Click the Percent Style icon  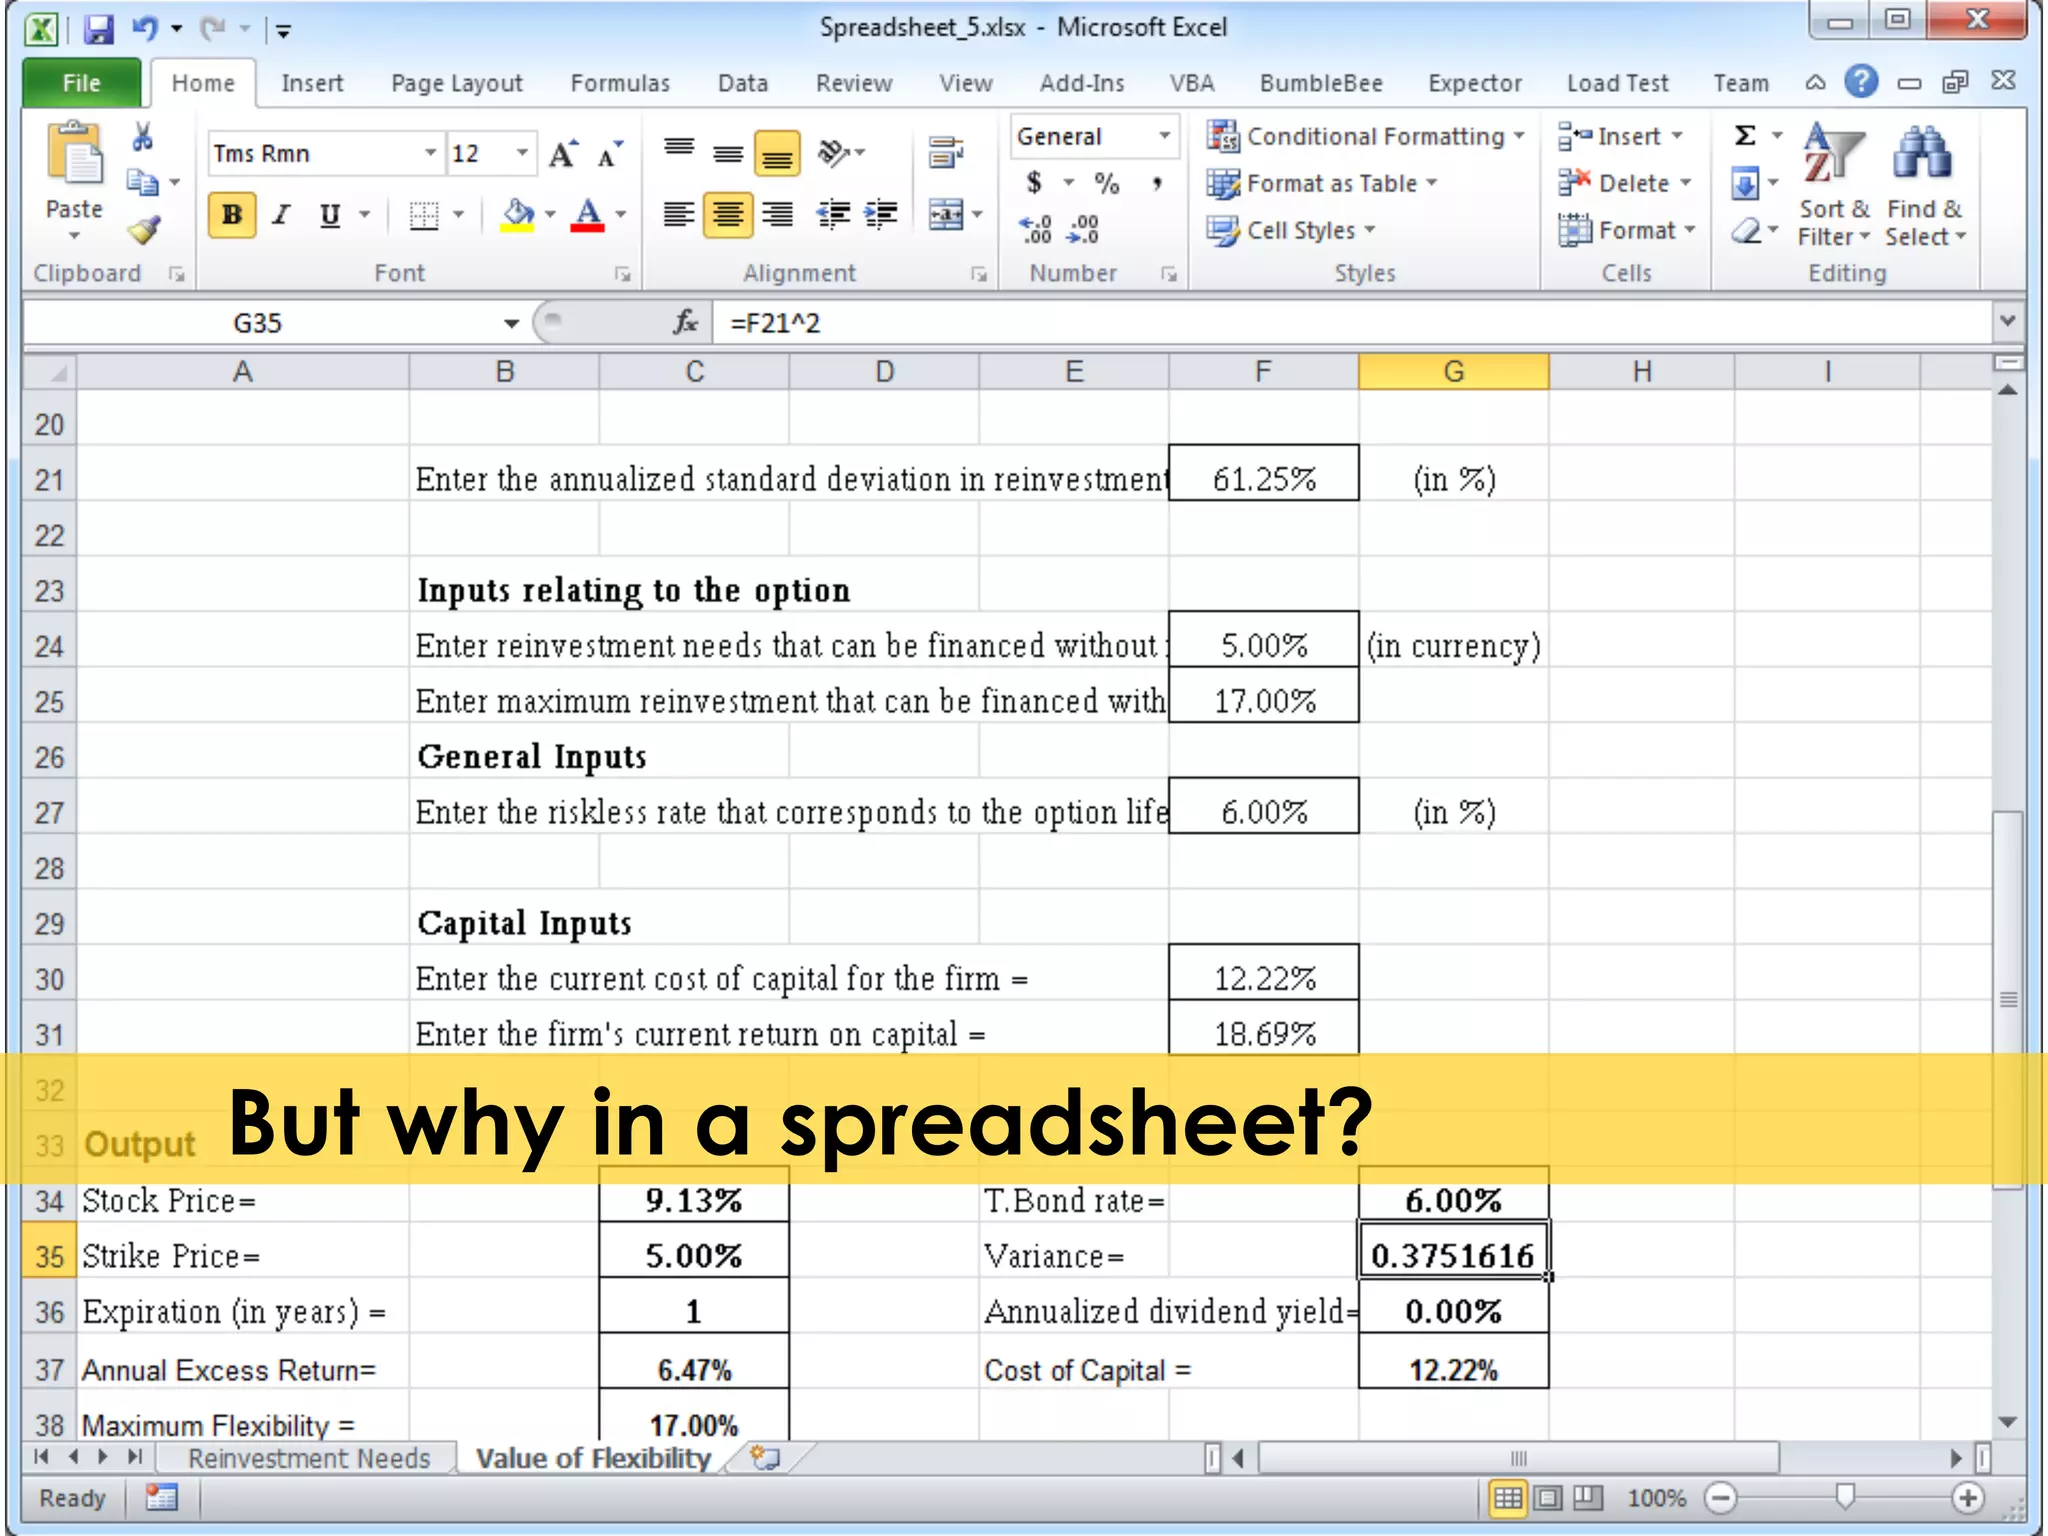(1106, 183)
